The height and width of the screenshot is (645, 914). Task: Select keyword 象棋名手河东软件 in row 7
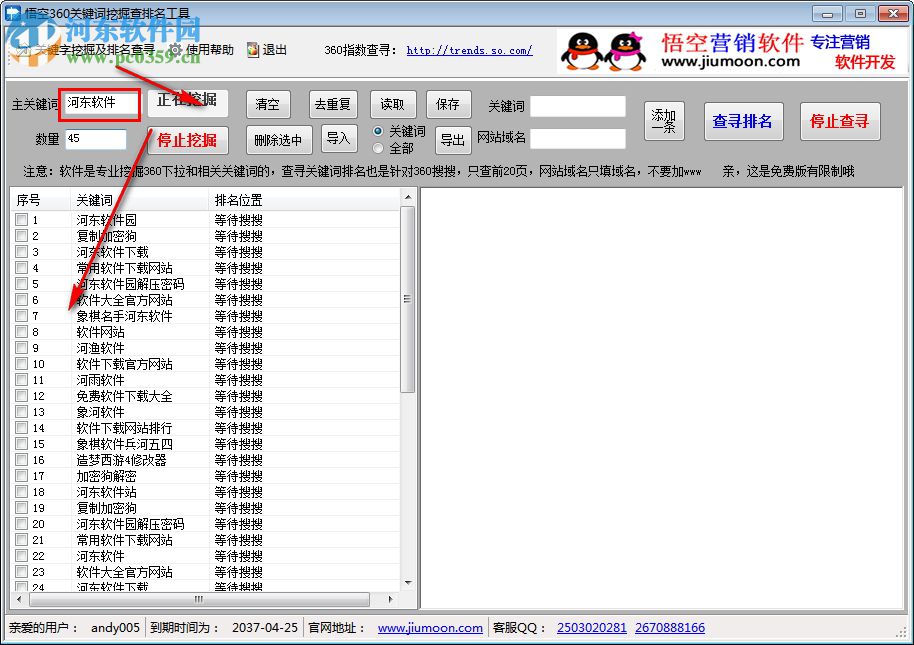coord(124,316)
